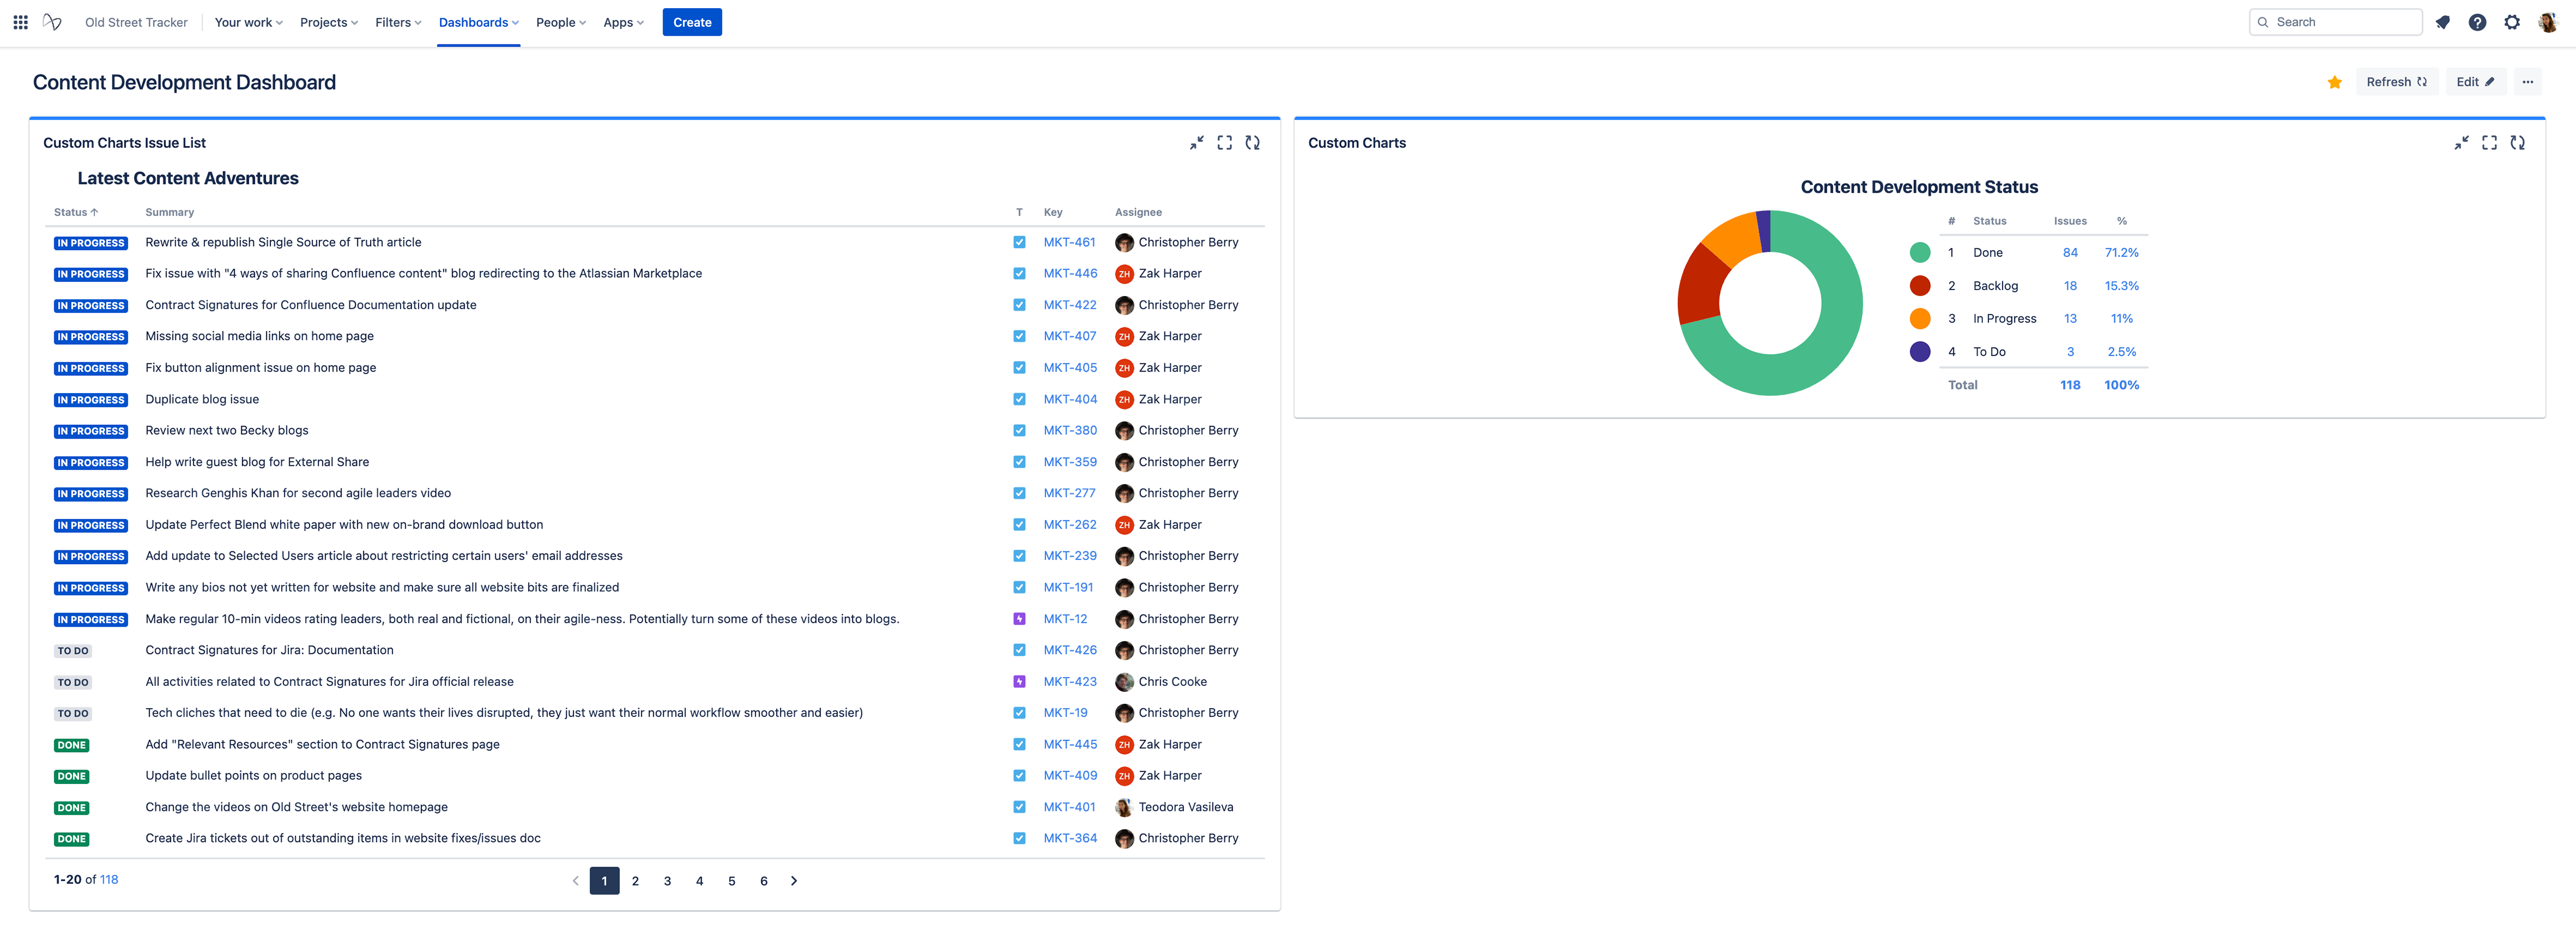Open Jira settings gear icon
The image size is (2576, 933).
pos(2512,22)
